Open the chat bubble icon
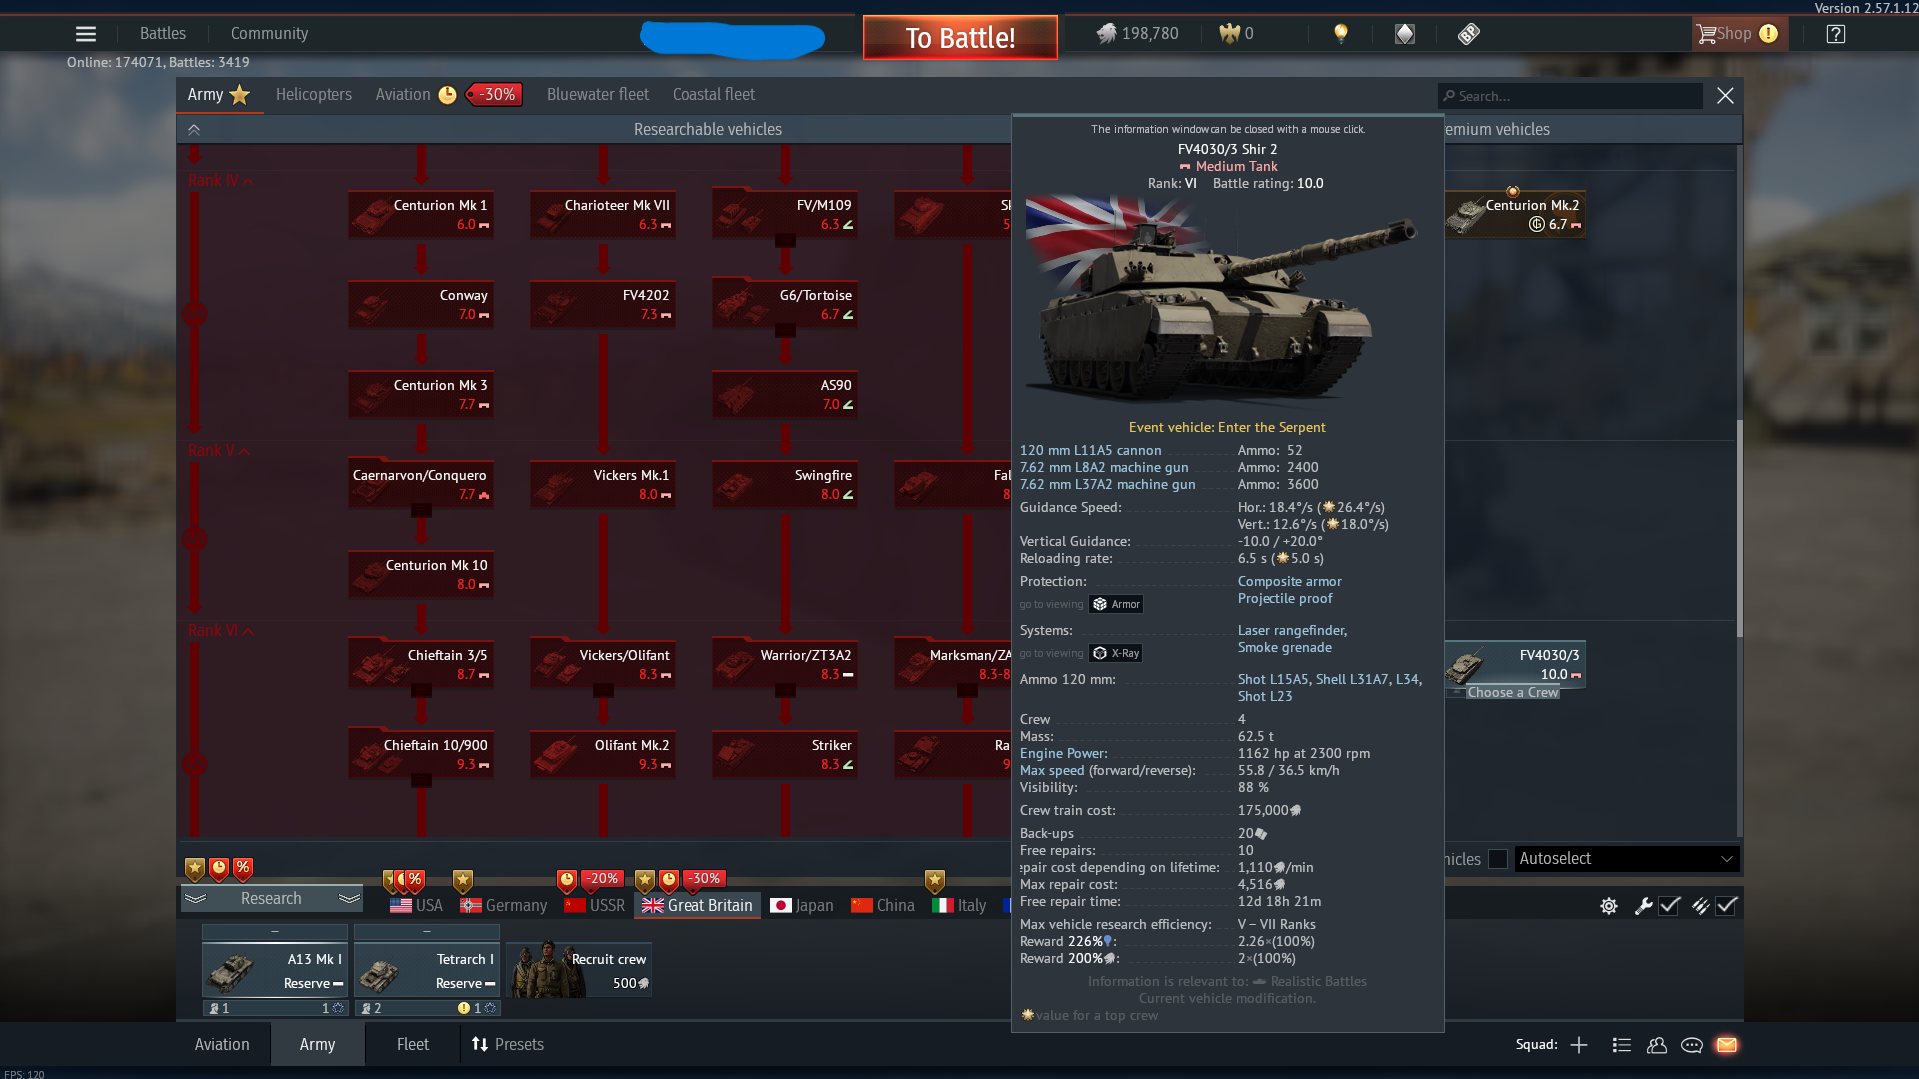Viewport: 1919px width, 1079px height. [x=1692, y=1045]
